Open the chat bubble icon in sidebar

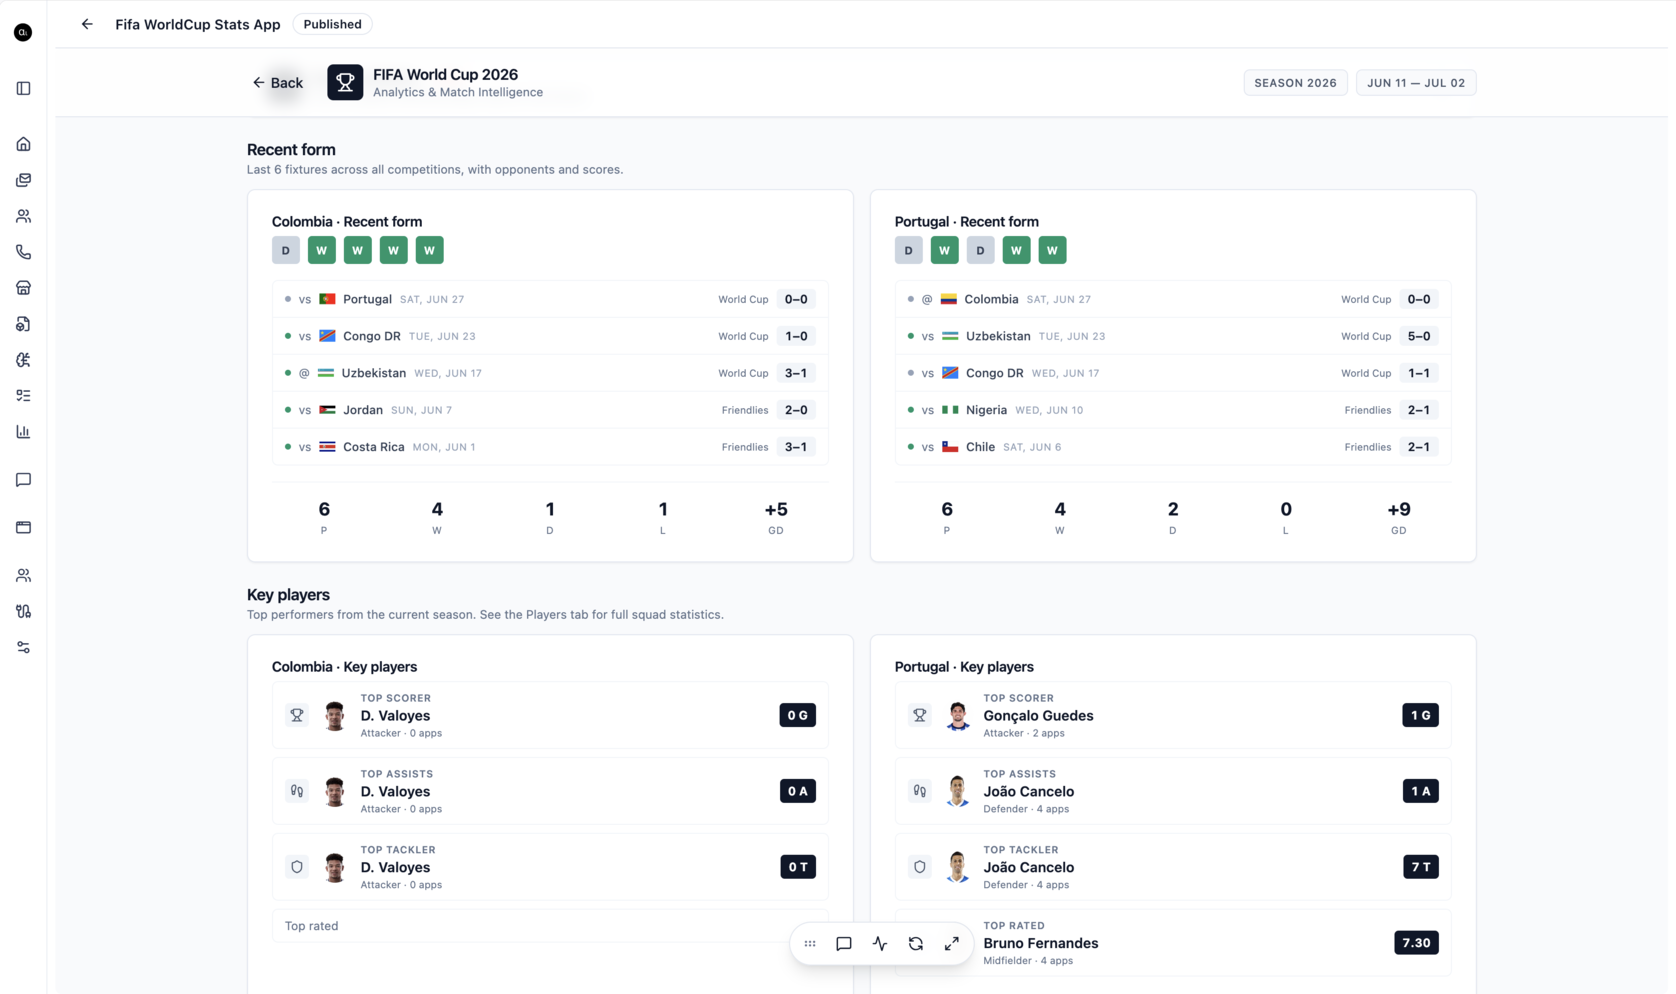pos(23,480)
